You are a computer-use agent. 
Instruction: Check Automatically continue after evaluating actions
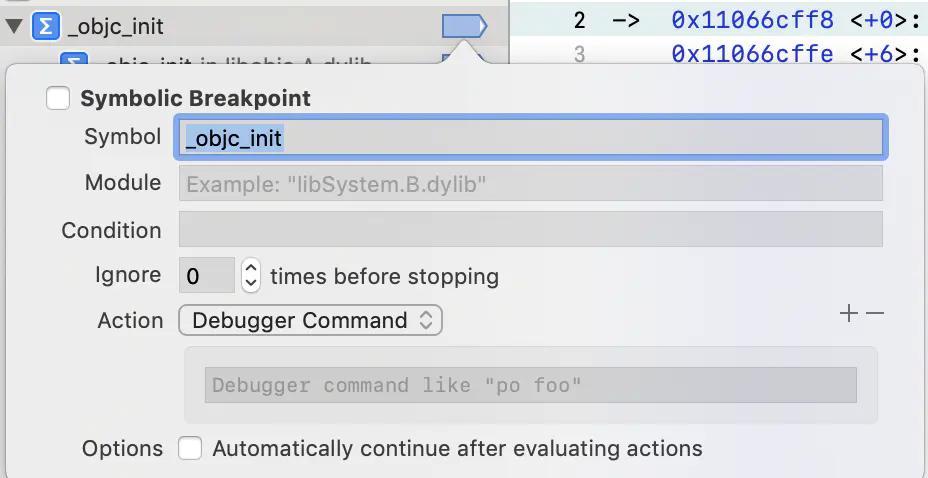click(190, 448)
